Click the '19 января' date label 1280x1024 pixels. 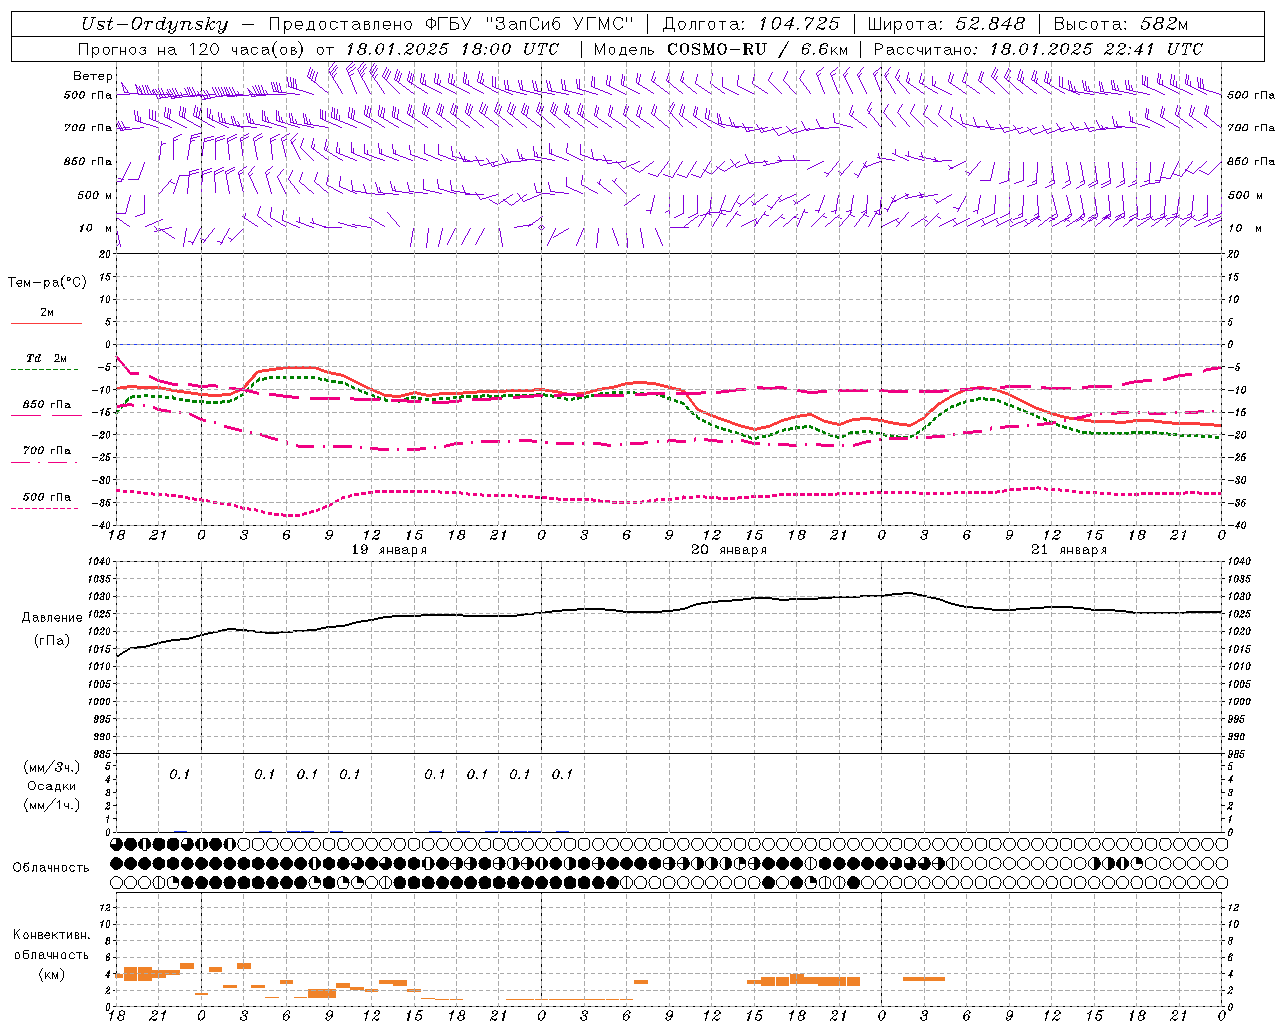click(390, 550)
